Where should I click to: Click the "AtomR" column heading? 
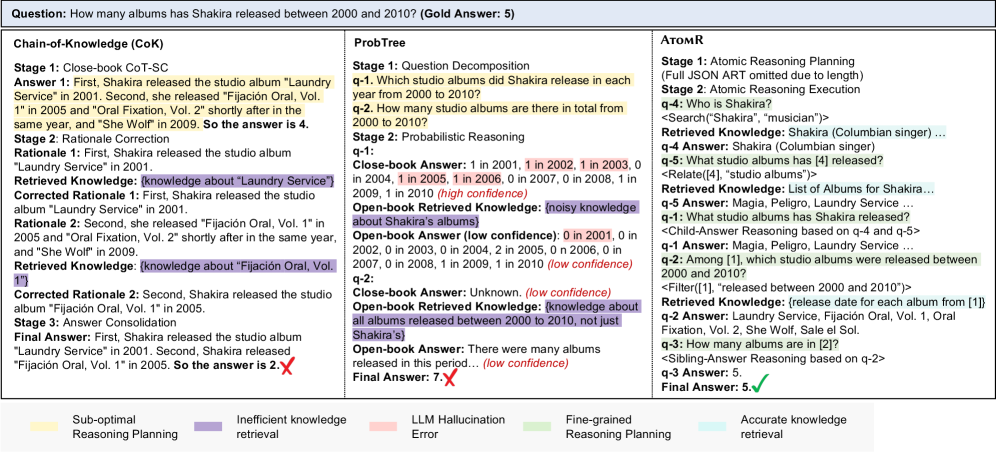[680, 40]
